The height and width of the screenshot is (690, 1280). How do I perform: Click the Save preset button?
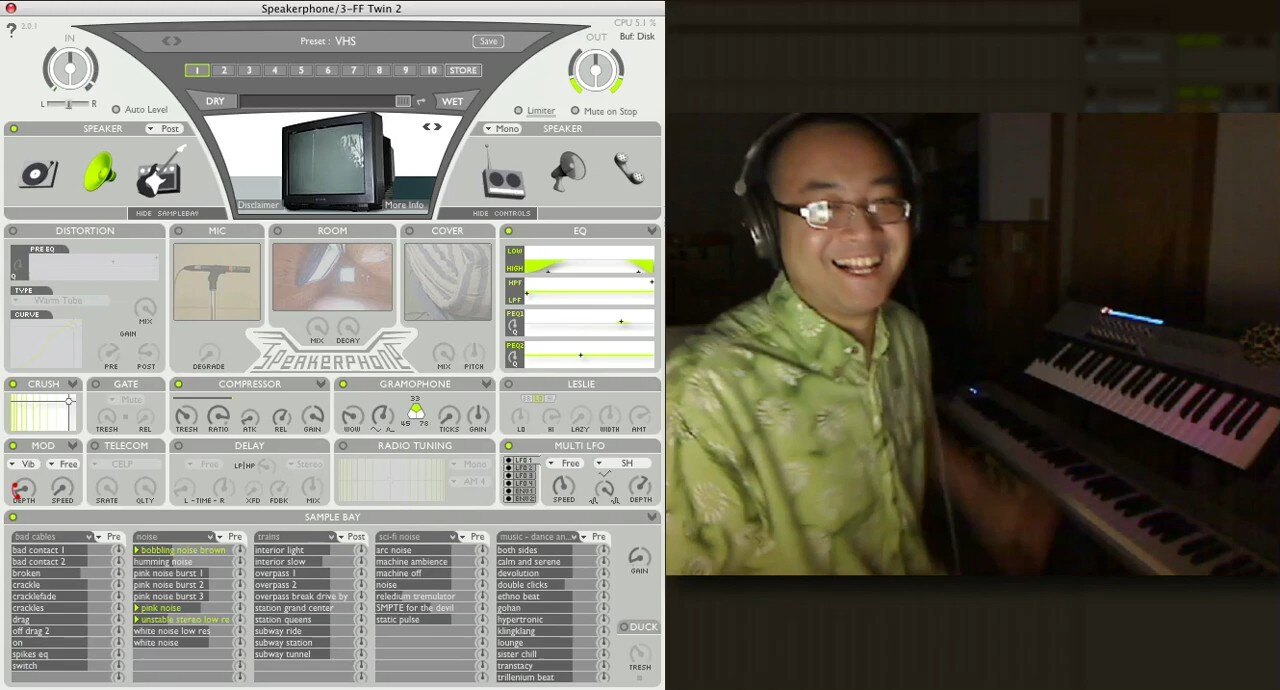pyautogui.click(x=488, y=41)
